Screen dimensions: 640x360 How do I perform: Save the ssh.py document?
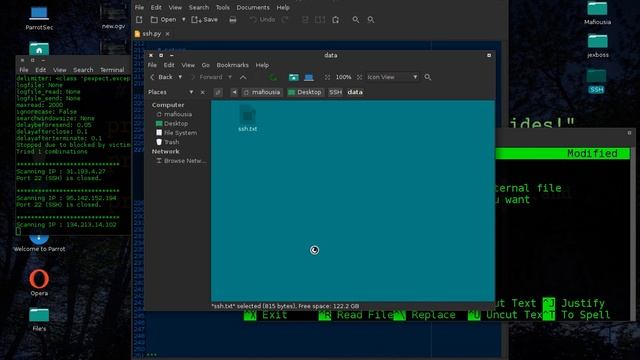pyautogui.click(x=204, y=20)
